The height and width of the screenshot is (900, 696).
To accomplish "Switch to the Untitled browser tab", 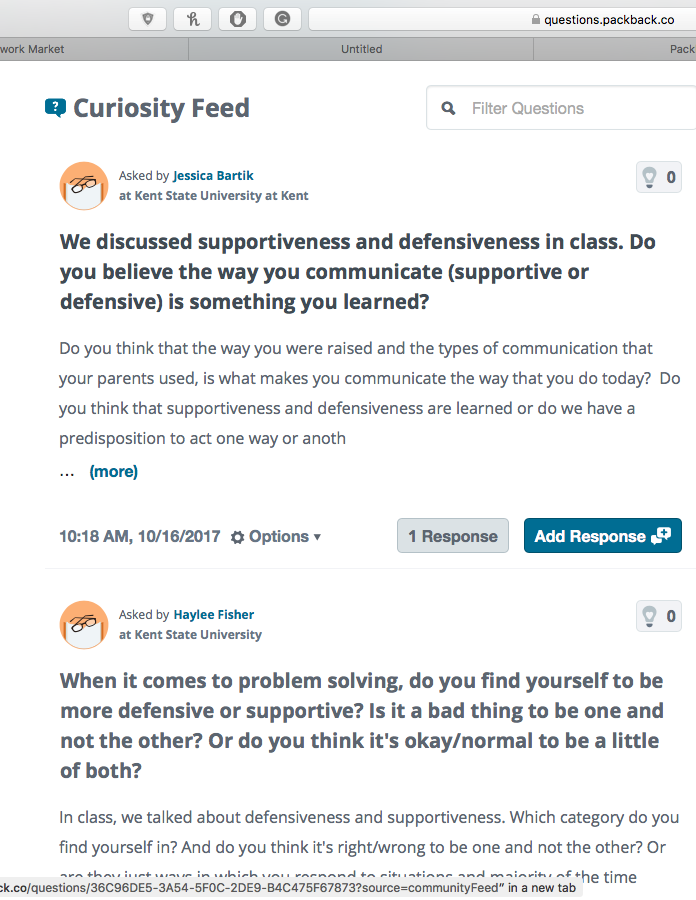I will coord(361,49).
